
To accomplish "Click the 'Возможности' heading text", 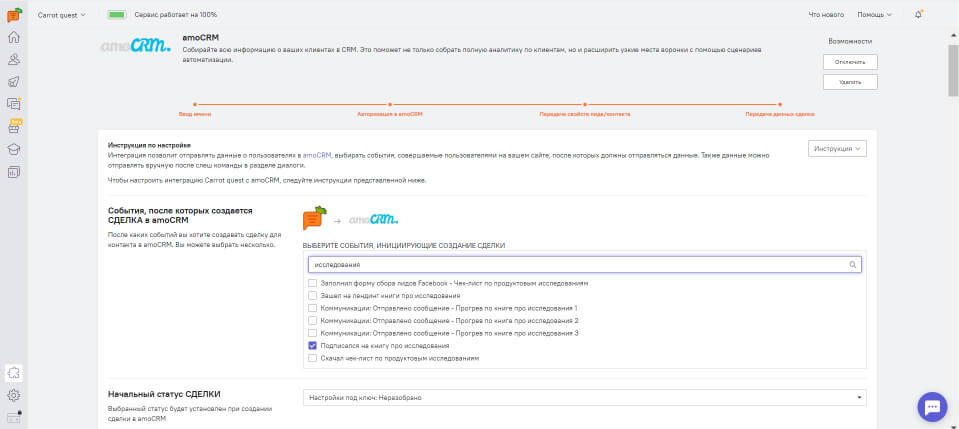I will point(850,41).
